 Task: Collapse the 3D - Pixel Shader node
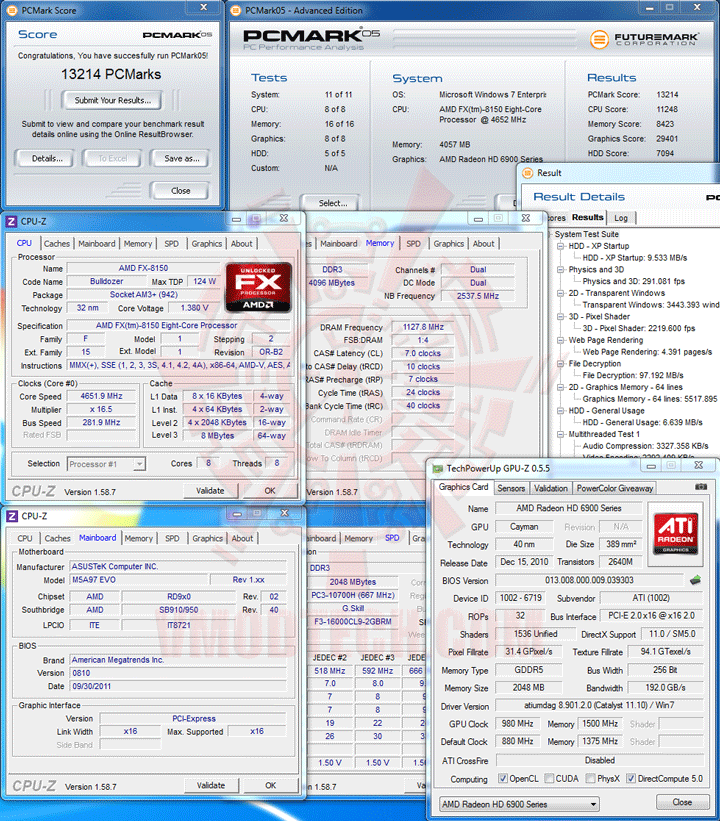[x=561, y=317]
